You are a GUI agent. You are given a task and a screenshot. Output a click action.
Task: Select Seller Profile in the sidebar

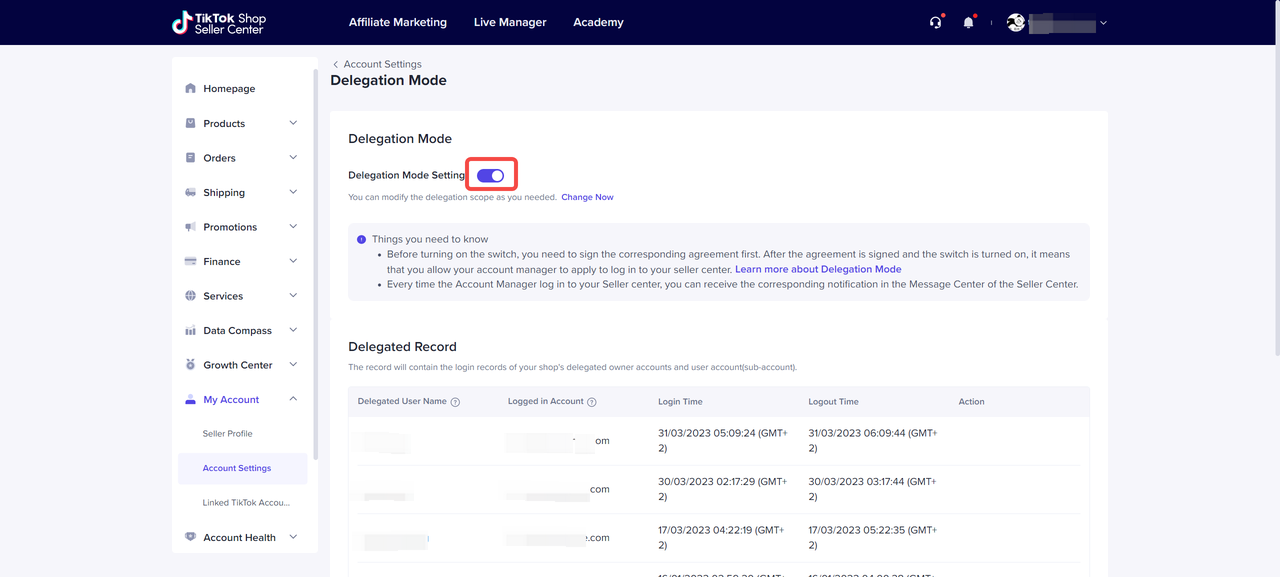pos(228,434)
